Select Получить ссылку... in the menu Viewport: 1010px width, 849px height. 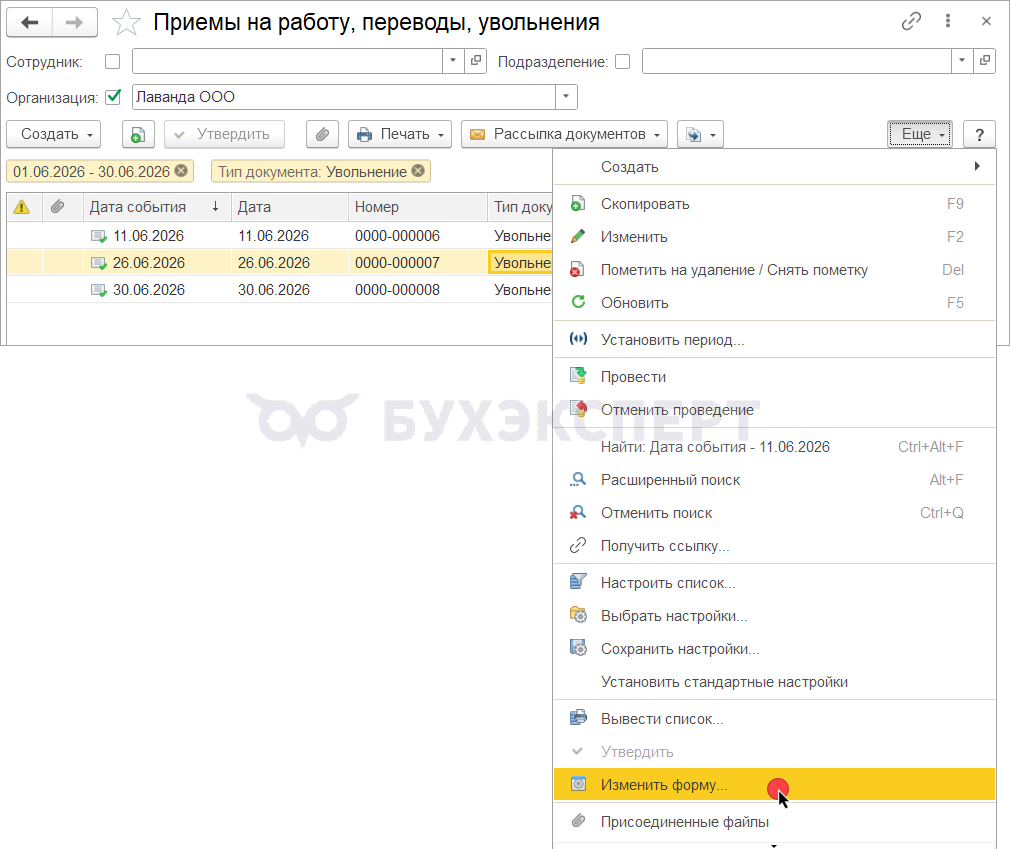pos(774,546)
